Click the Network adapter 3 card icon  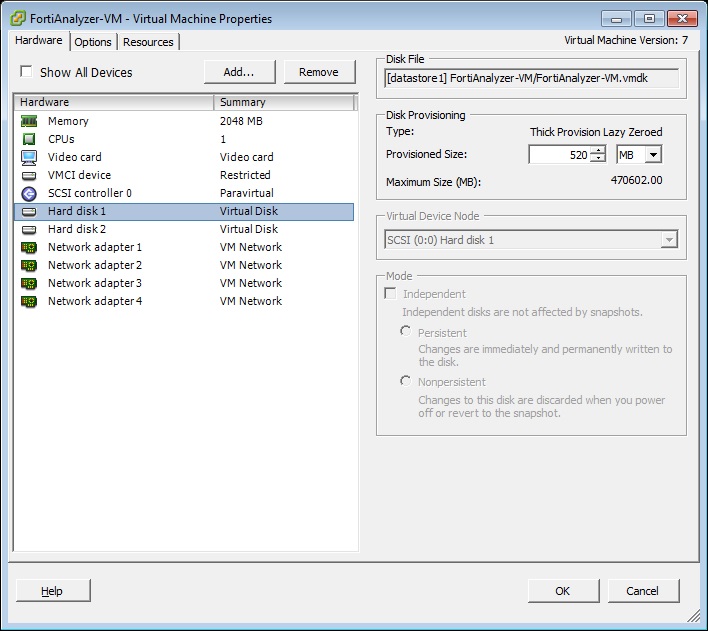click(29, 284)
